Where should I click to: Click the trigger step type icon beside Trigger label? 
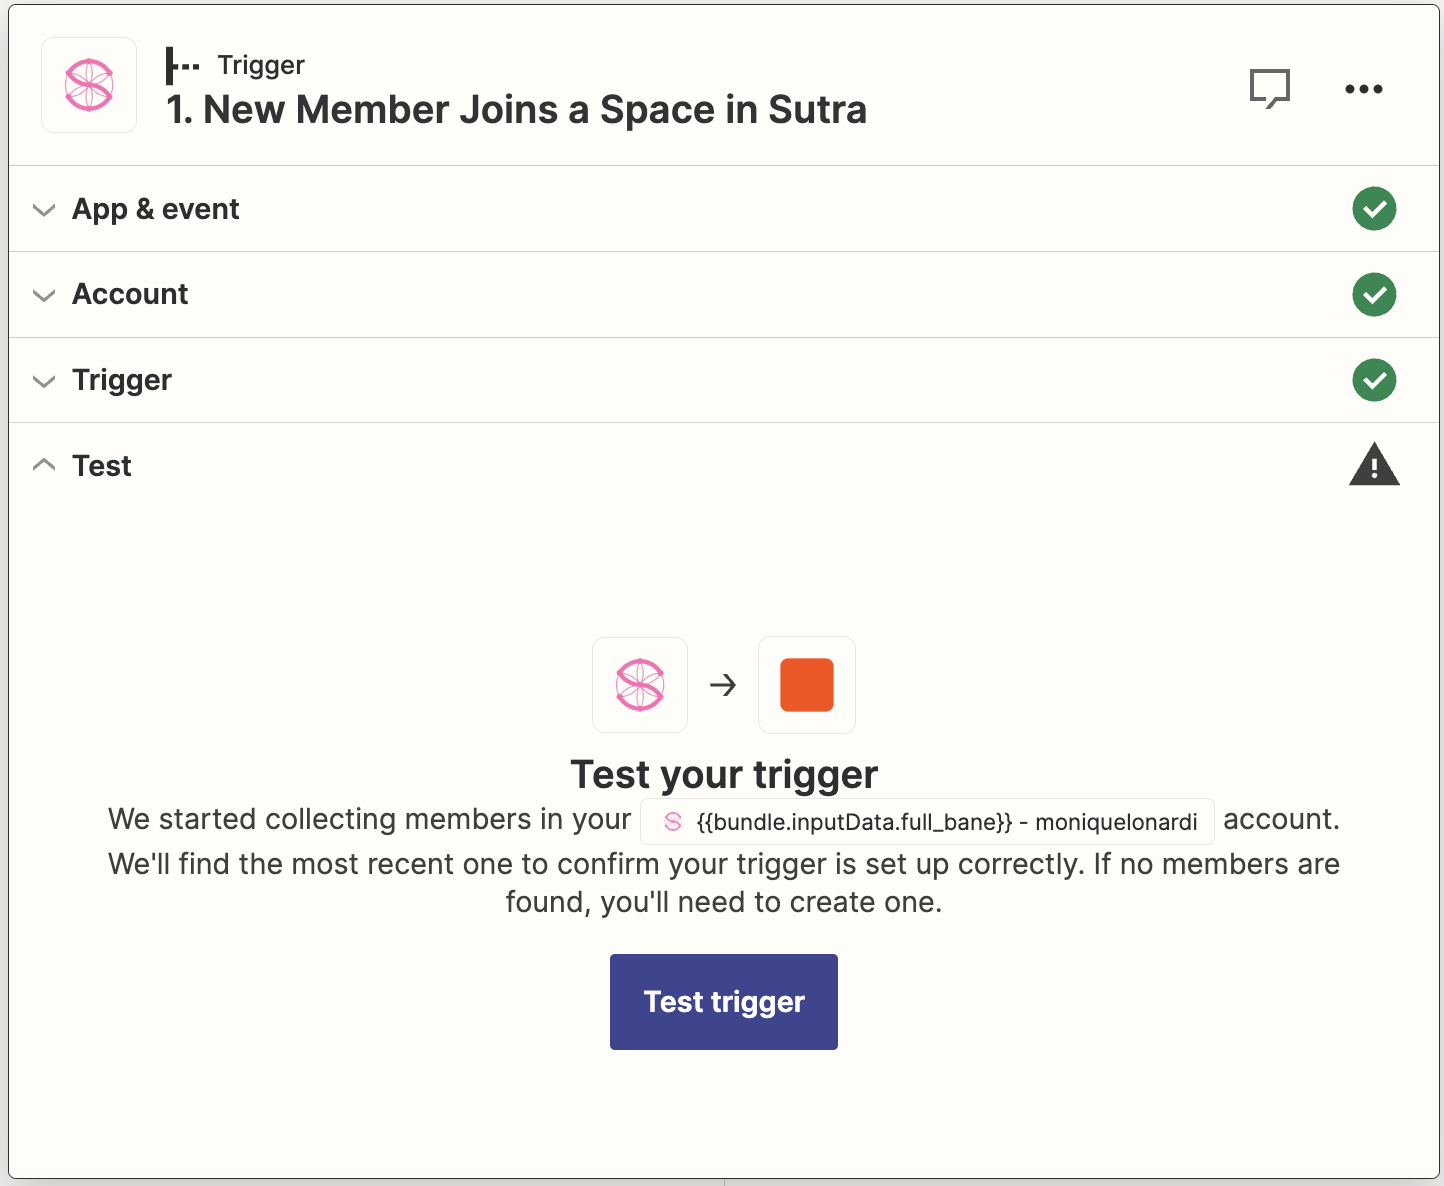(182, 66)
